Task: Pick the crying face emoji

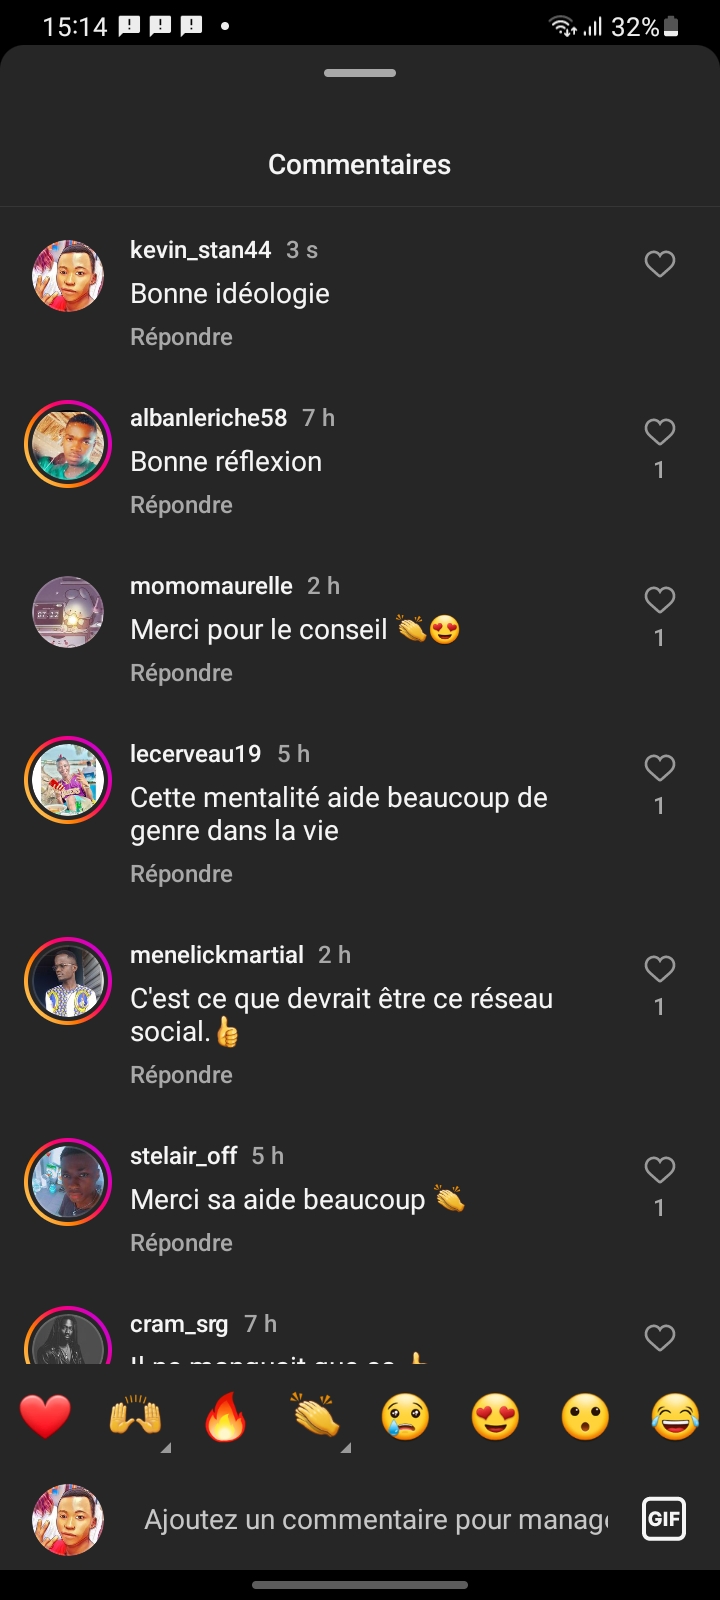Action: pos(405,1417)
